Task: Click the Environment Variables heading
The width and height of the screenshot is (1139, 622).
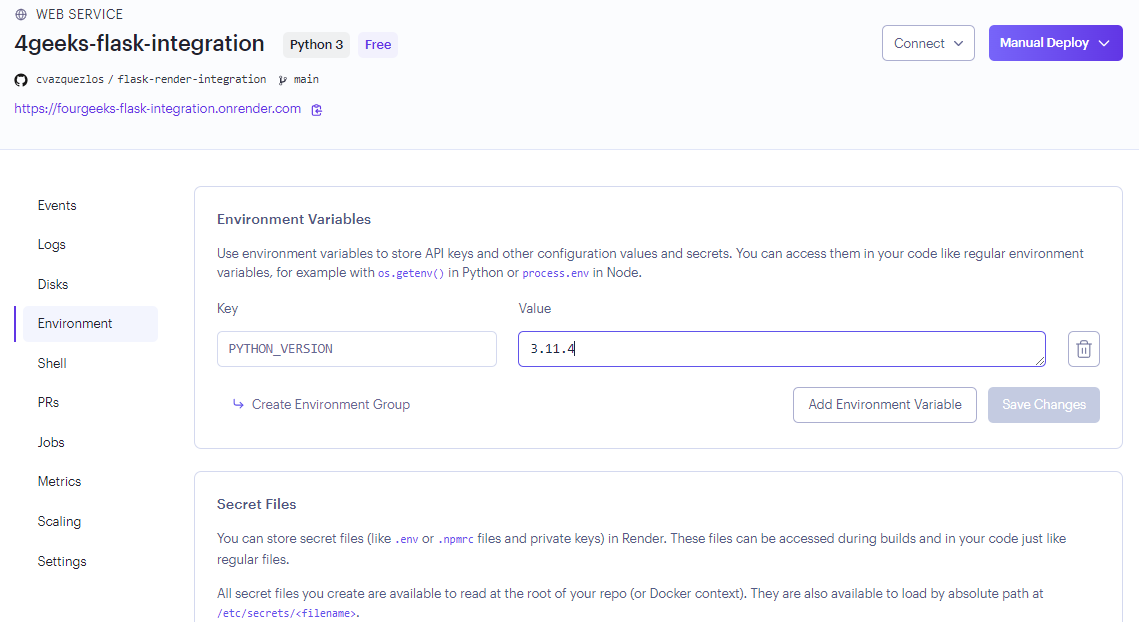Action: (x=293, y=219)
